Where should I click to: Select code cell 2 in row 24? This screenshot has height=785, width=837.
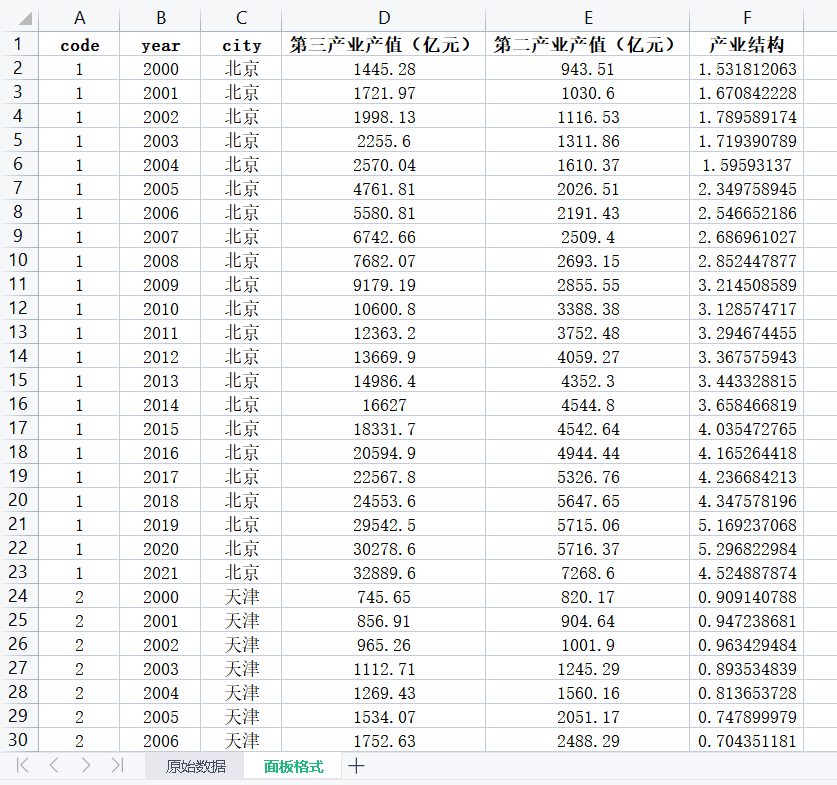coord(80,597)
